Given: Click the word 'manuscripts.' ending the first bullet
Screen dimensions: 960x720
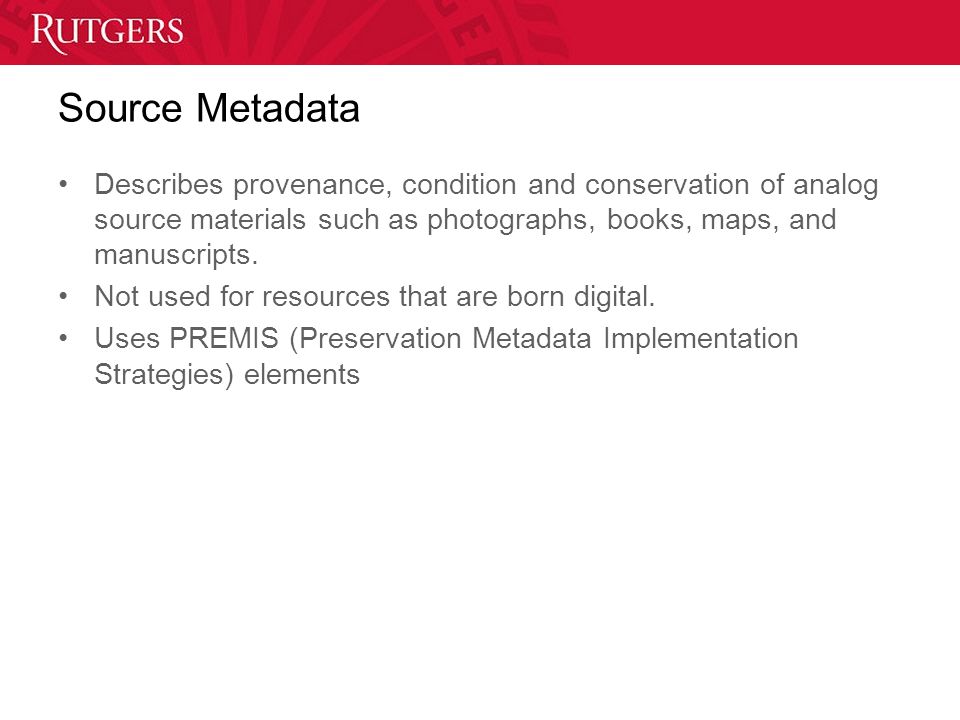Looking at the screenshot, I should [176, 255].
